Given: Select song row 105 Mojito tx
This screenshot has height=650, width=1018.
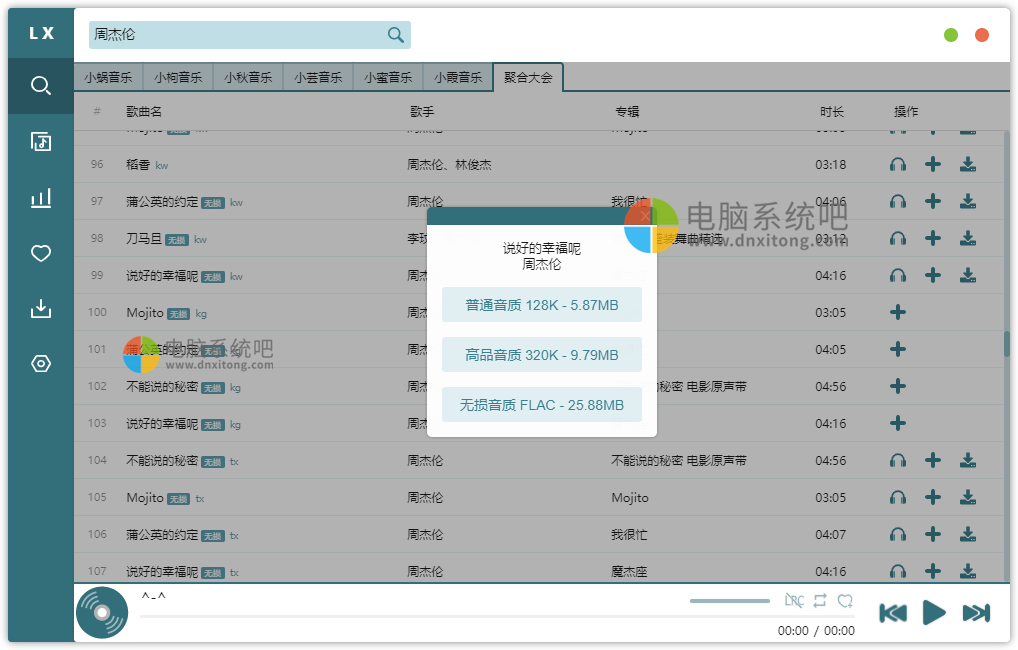Looking at the screenshot, I should coord(539,498).
